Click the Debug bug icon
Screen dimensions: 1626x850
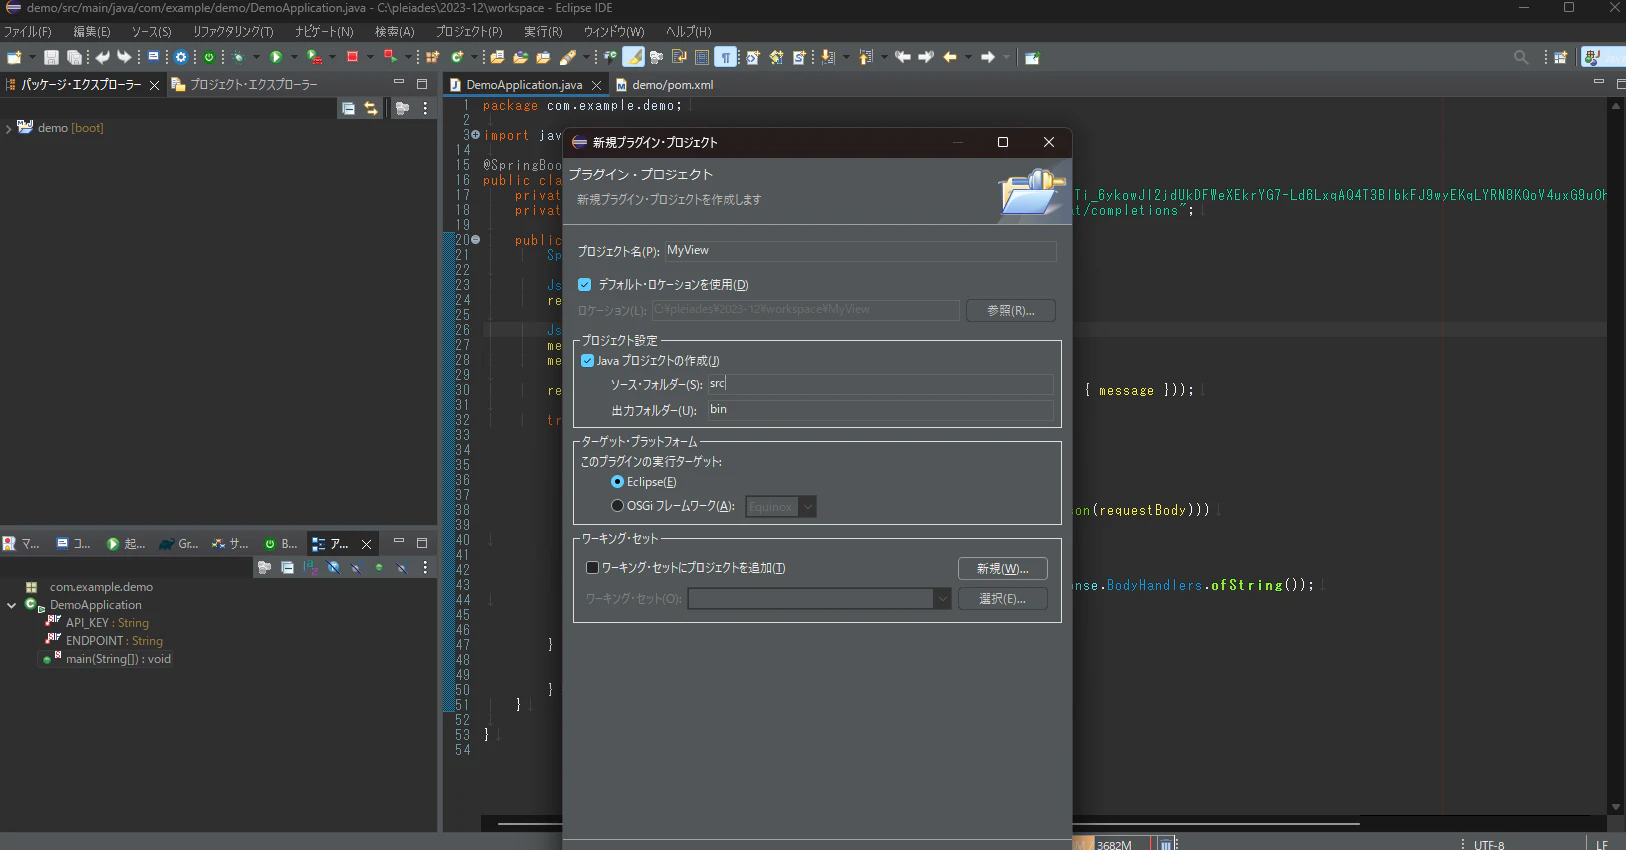239,57
